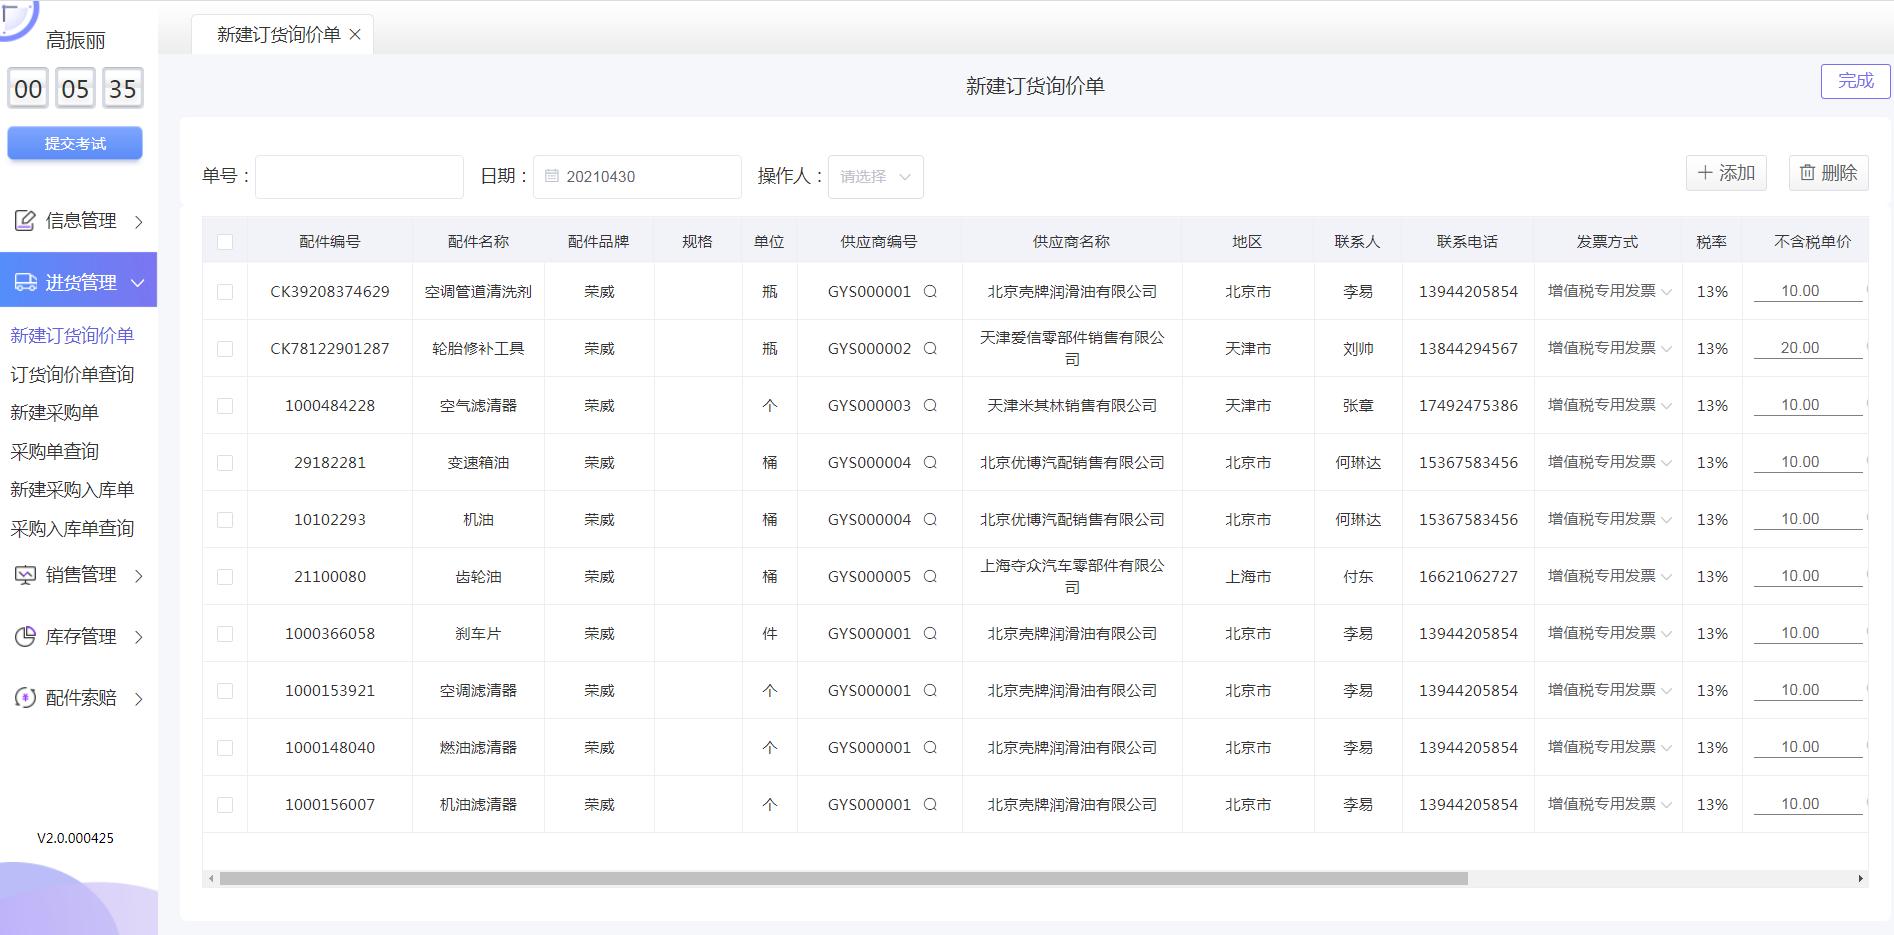The width and height of the screenshot is (1894, 935).
Task: Click the 日期 field showing 20210430
Action: pos(637,177)
